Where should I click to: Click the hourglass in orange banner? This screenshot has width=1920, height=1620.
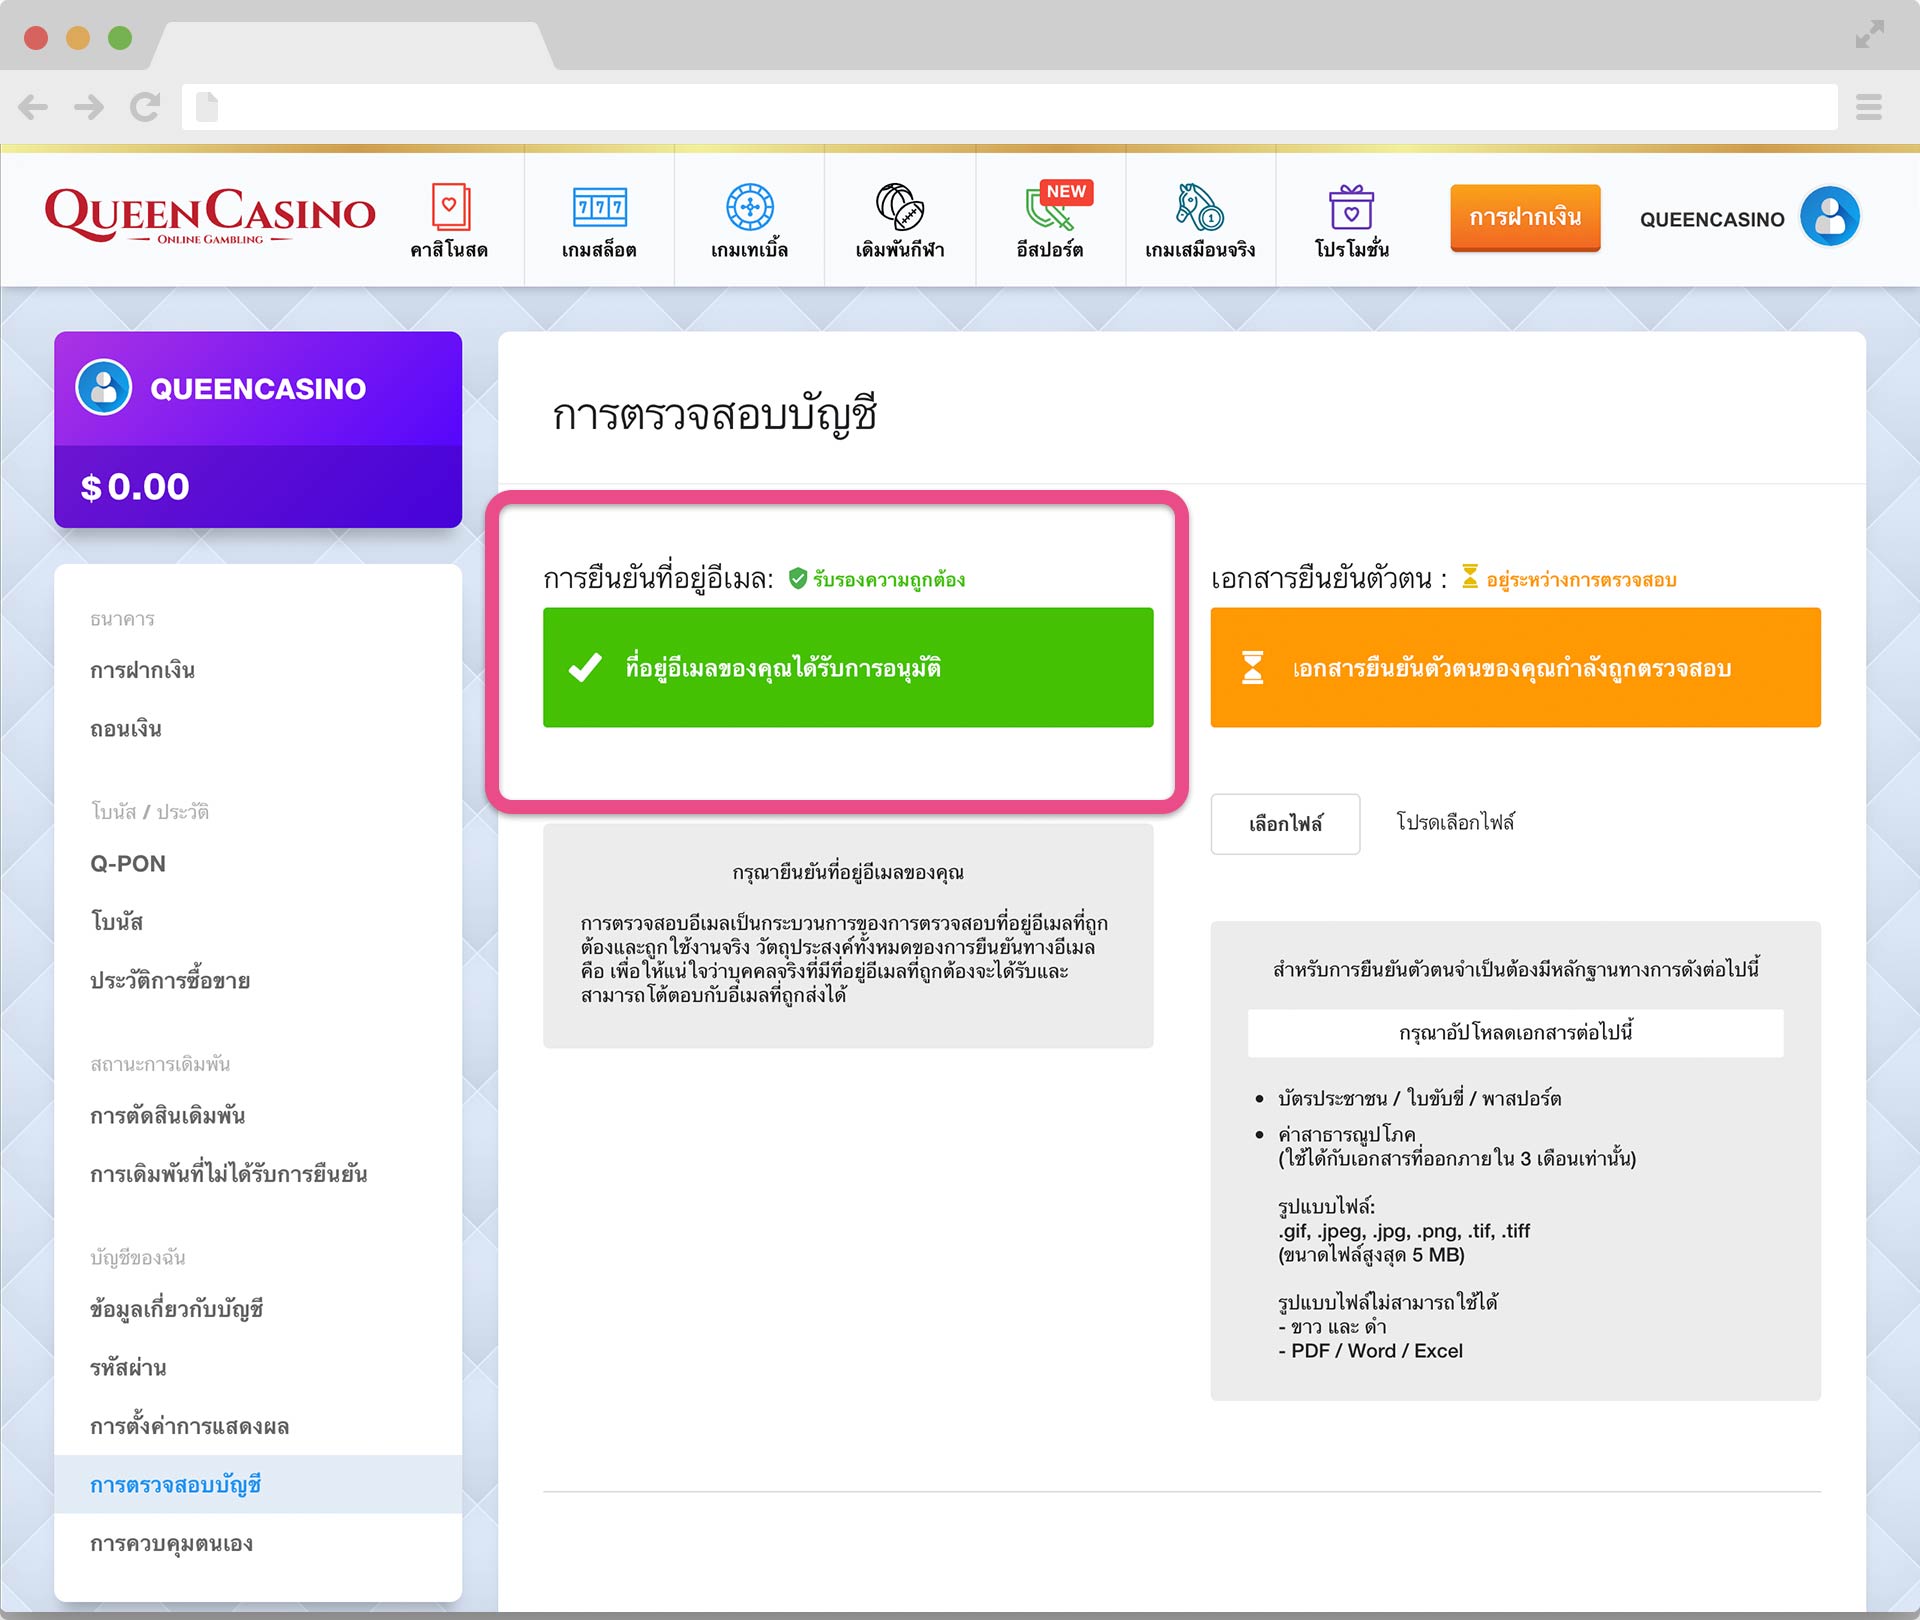[x=1252, y=667]
